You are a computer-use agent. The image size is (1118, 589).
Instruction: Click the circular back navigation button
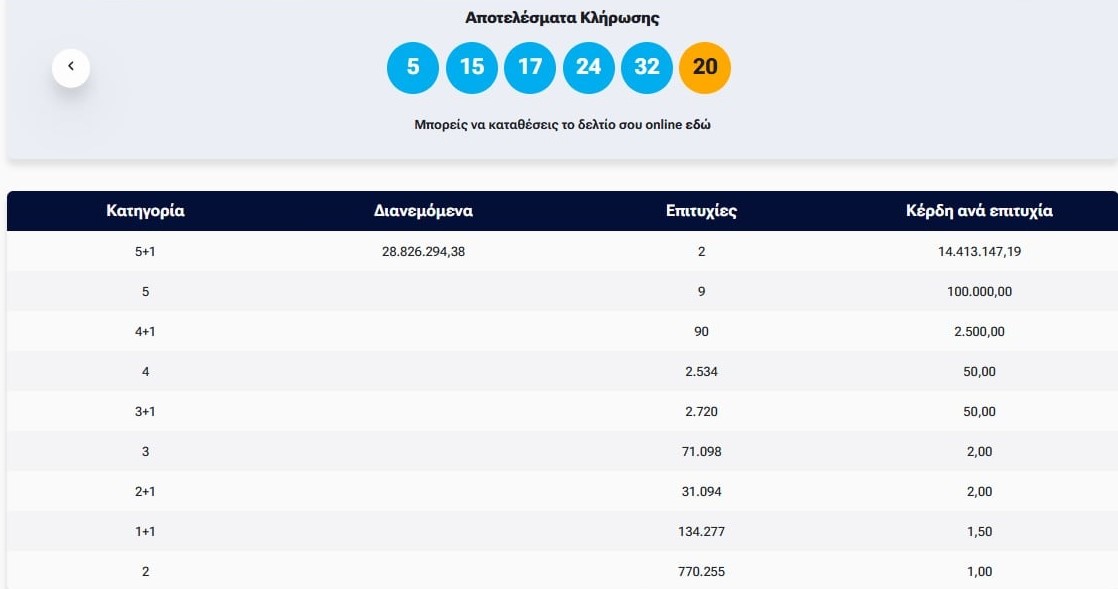(x=71, y=66)
